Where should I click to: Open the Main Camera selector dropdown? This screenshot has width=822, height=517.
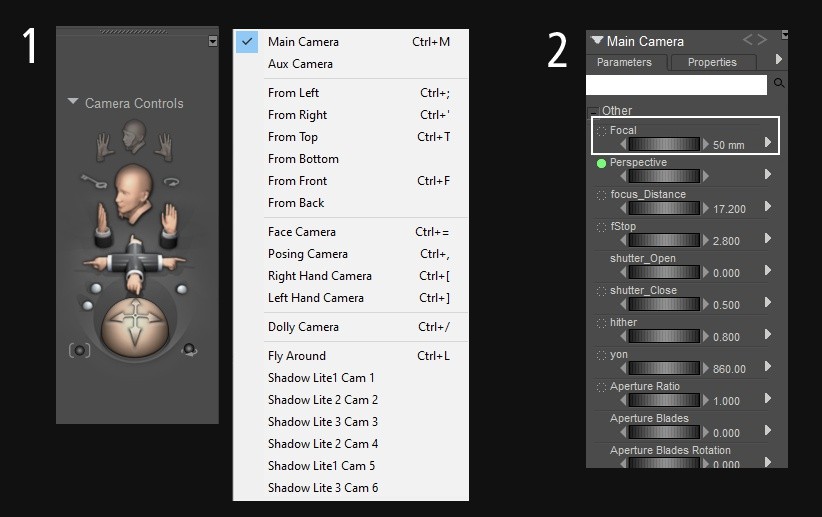tap(598, 41)
